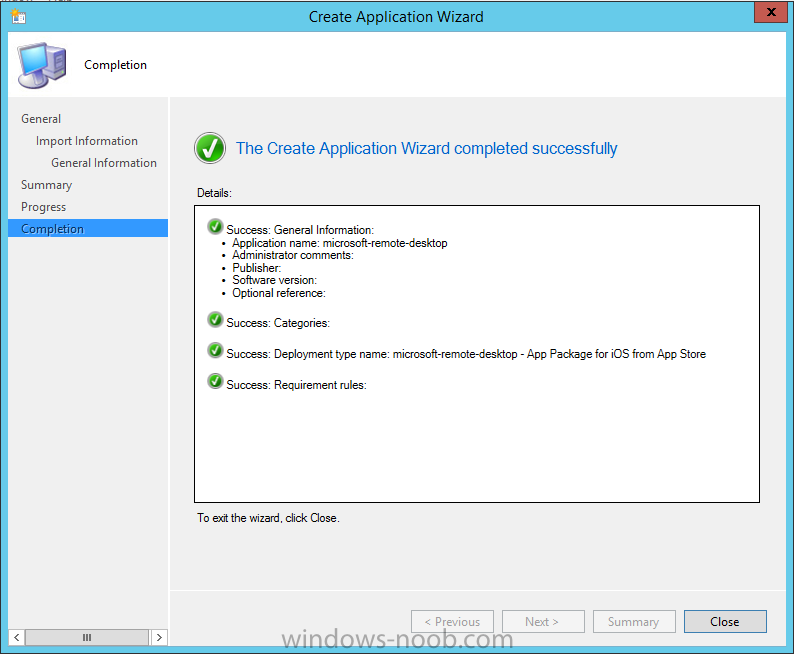Image resolution: width=794 pixels, height=654 pixels.
Task: Click the Previous button
Action: [452, 621]
